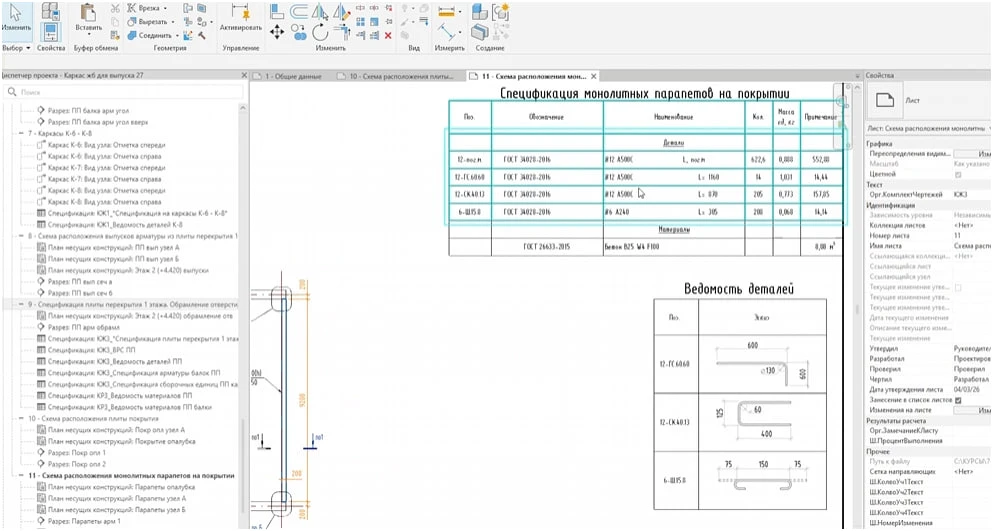
Task: Edit the Имя листа value field
Action: pyautogui.click(x=971, y=246)
